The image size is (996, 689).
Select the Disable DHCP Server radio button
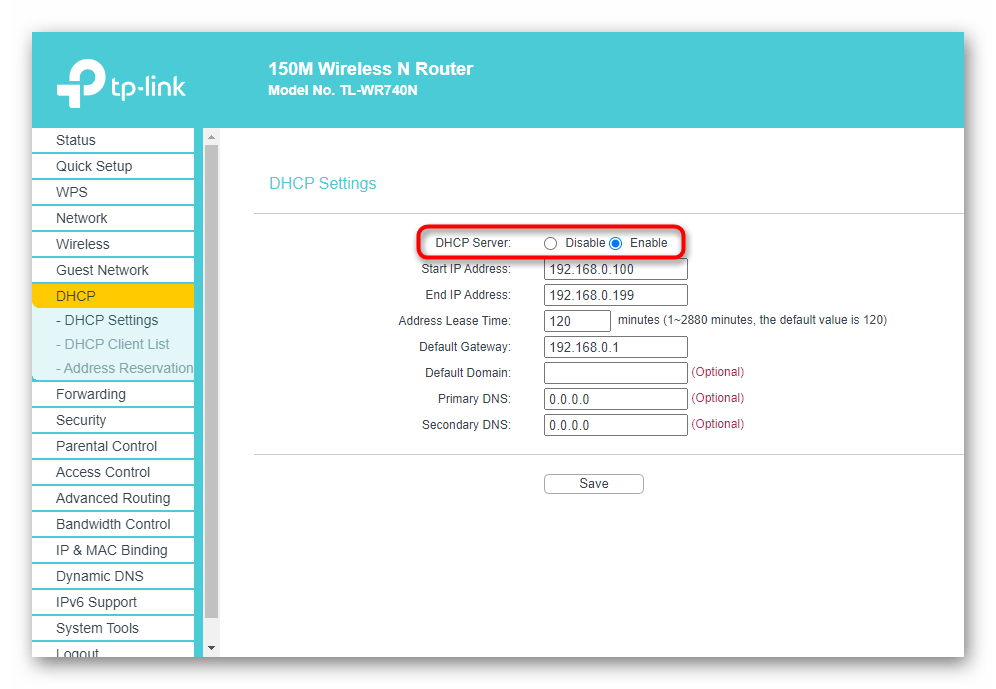point(550,243)
